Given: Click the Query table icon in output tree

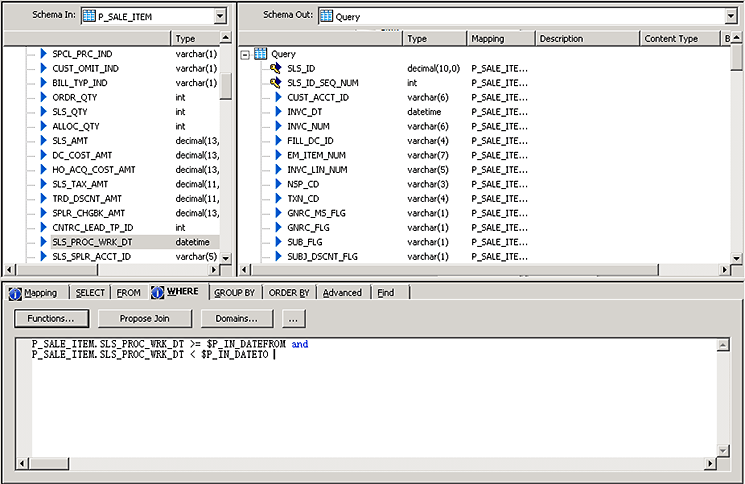Looking at the screenshot, I should click(260, 53).
